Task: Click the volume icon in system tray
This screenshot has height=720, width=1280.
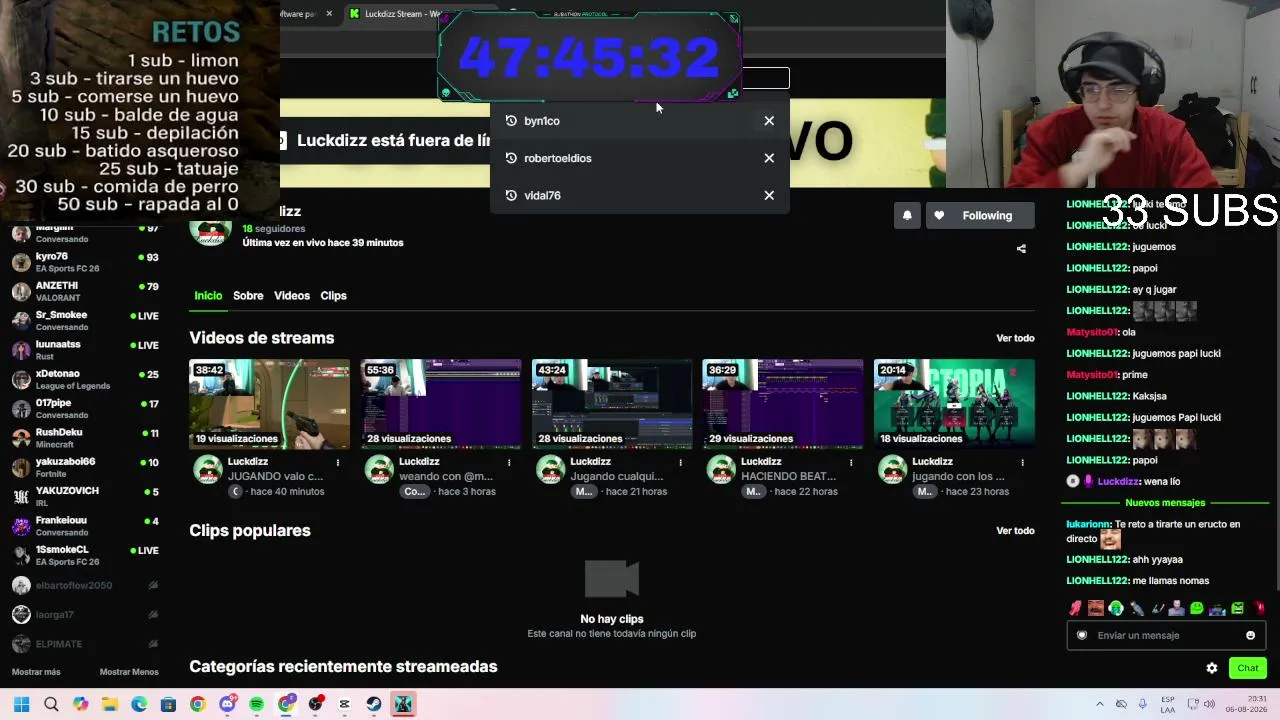Action: coord(1209,704)
